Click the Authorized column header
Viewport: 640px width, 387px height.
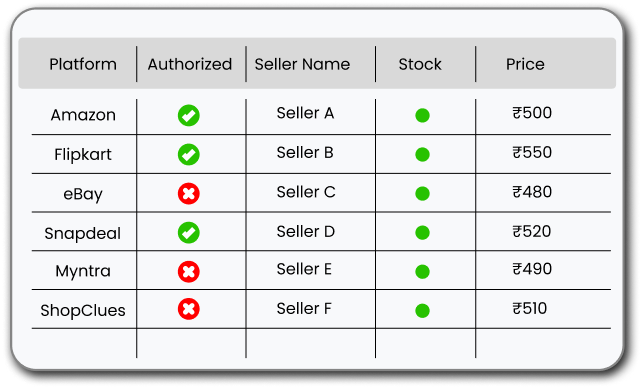click(x=190, y=64)
